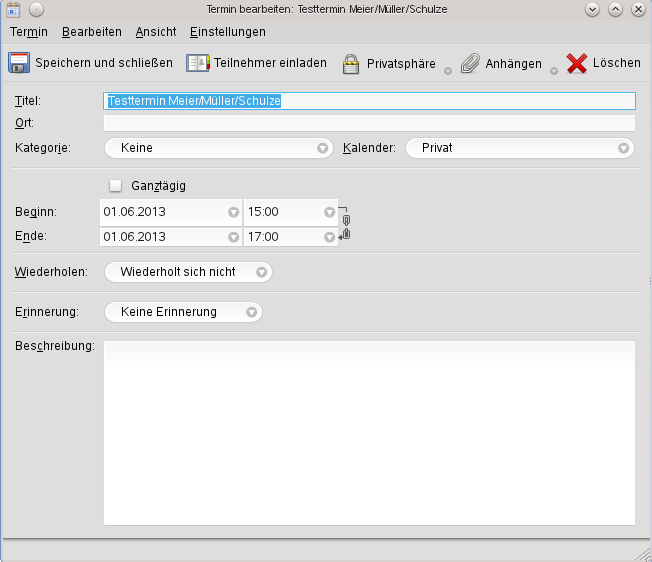Open Anhängen dropdown arrow
The height and width of the screenshot is (562, 652).
[554, 71]
